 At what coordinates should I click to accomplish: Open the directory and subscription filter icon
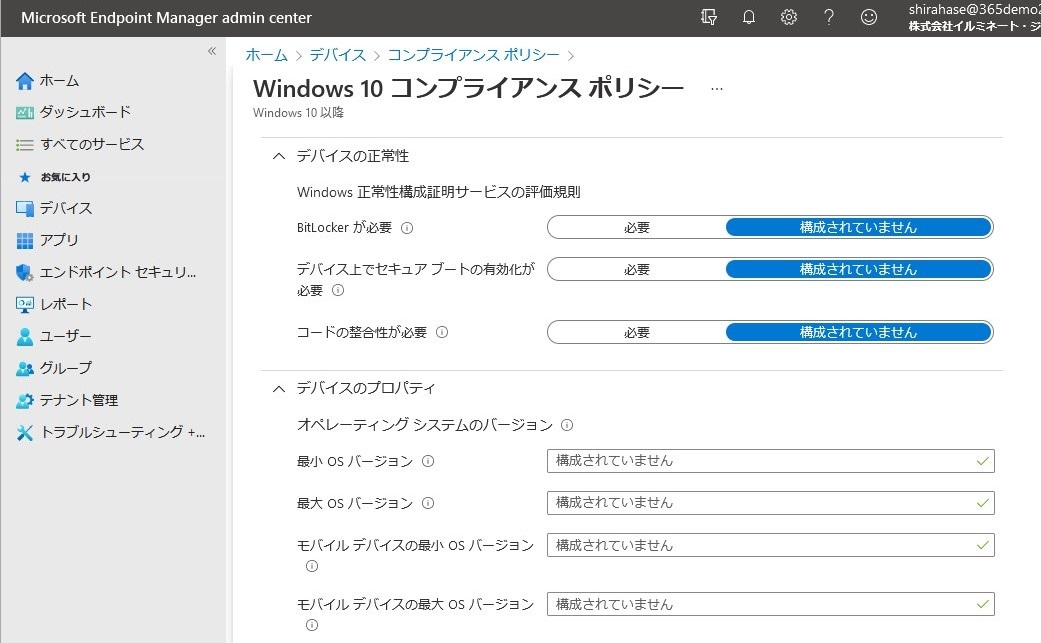click(x=708, y=17)
